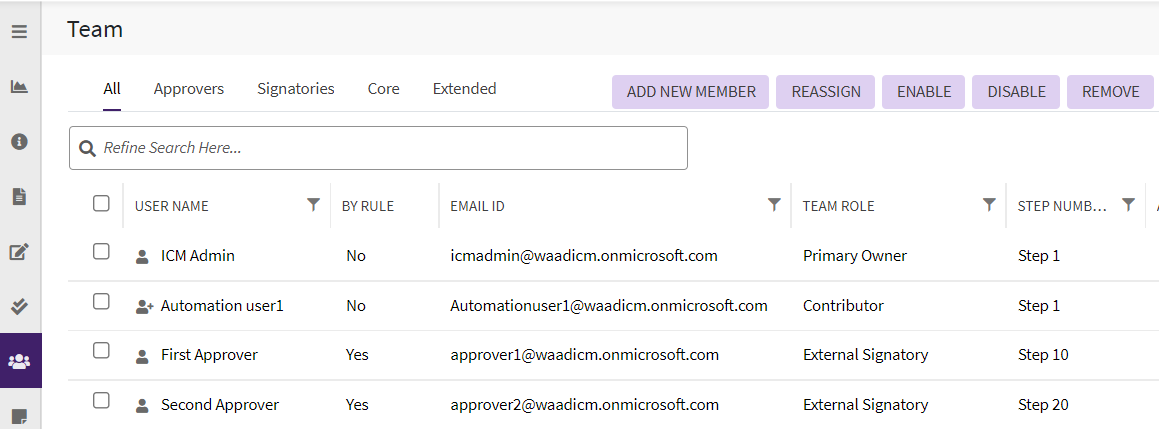The image size is (1159, 429).
Task: Open the double-checkmark approvals sidebar icon
Action: click(x=19, y=306)
